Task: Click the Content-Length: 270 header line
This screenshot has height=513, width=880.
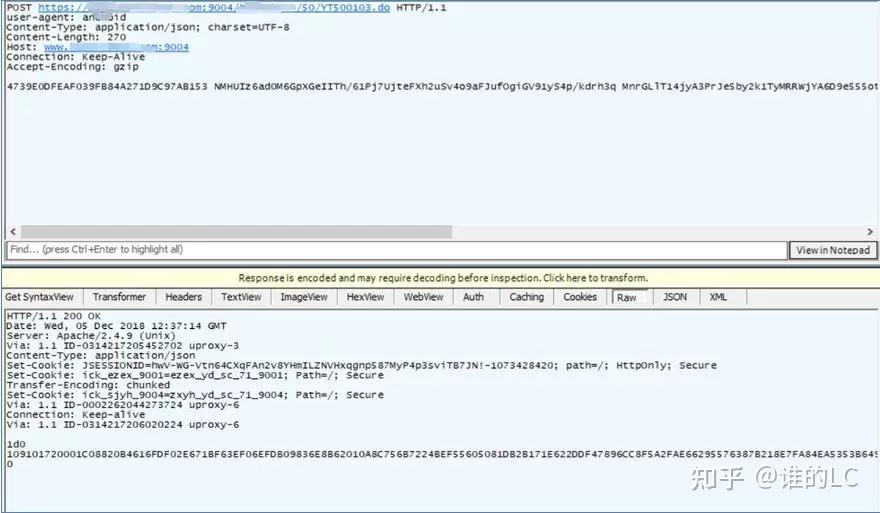Action: click(x=66, y=37)
